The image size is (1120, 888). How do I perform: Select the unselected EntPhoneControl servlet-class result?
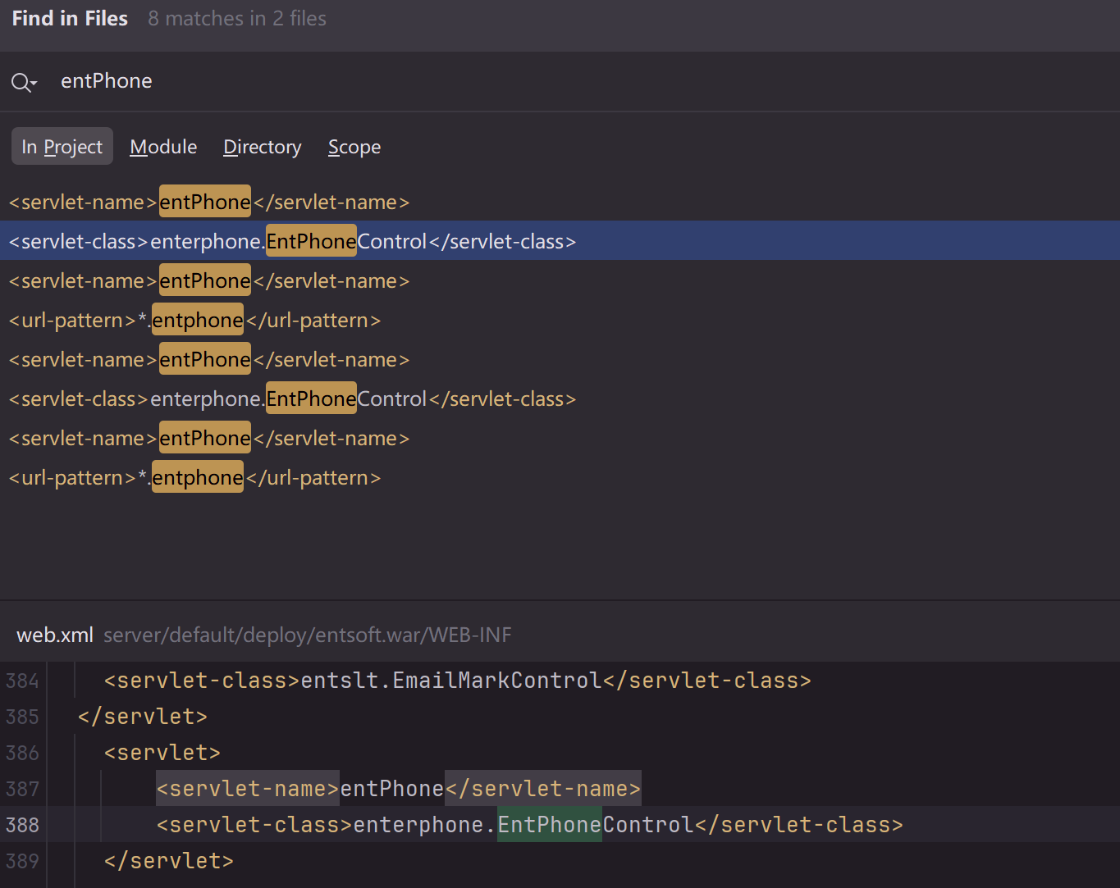click(x=292, y=398)
